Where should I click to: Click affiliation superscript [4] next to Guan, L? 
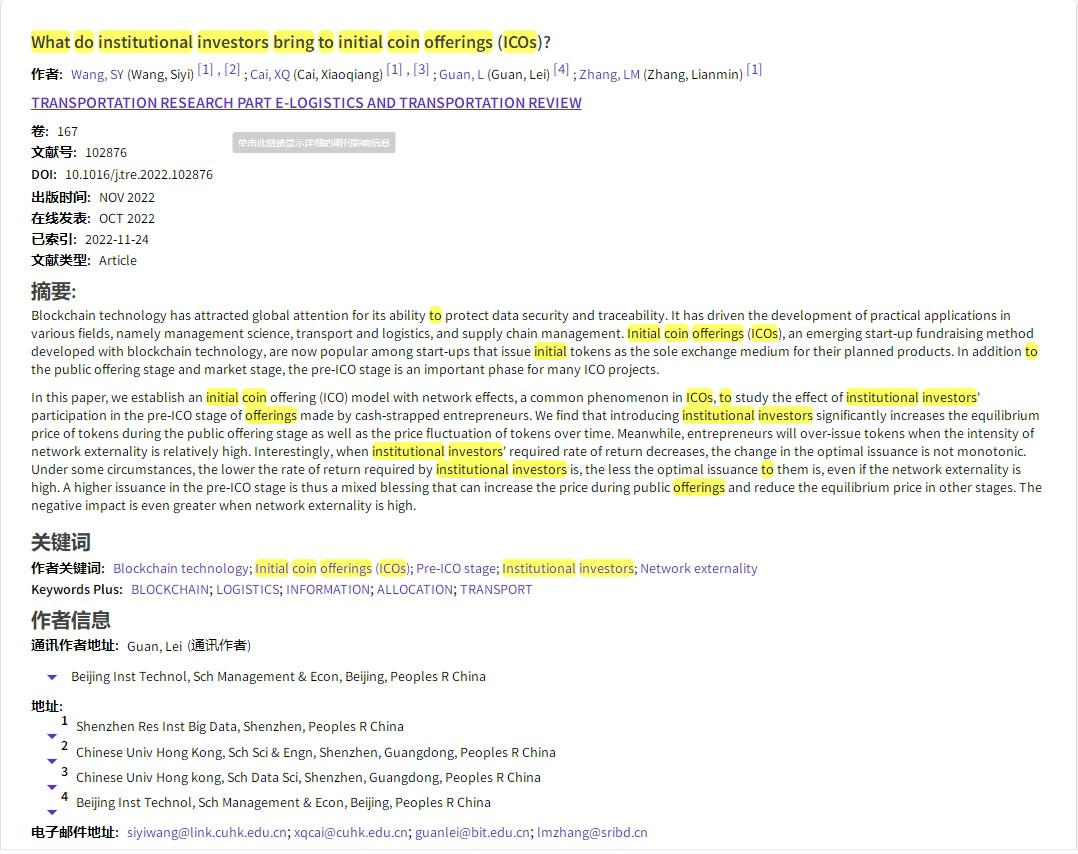tap(561, 70)
